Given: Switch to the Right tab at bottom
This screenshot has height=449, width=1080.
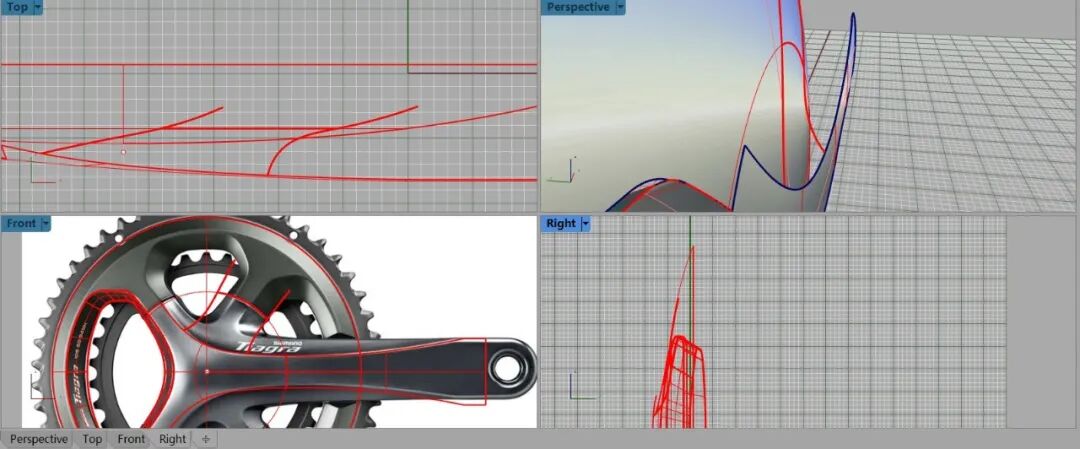Looking at the screenshot, I should (x=172, y=439).
